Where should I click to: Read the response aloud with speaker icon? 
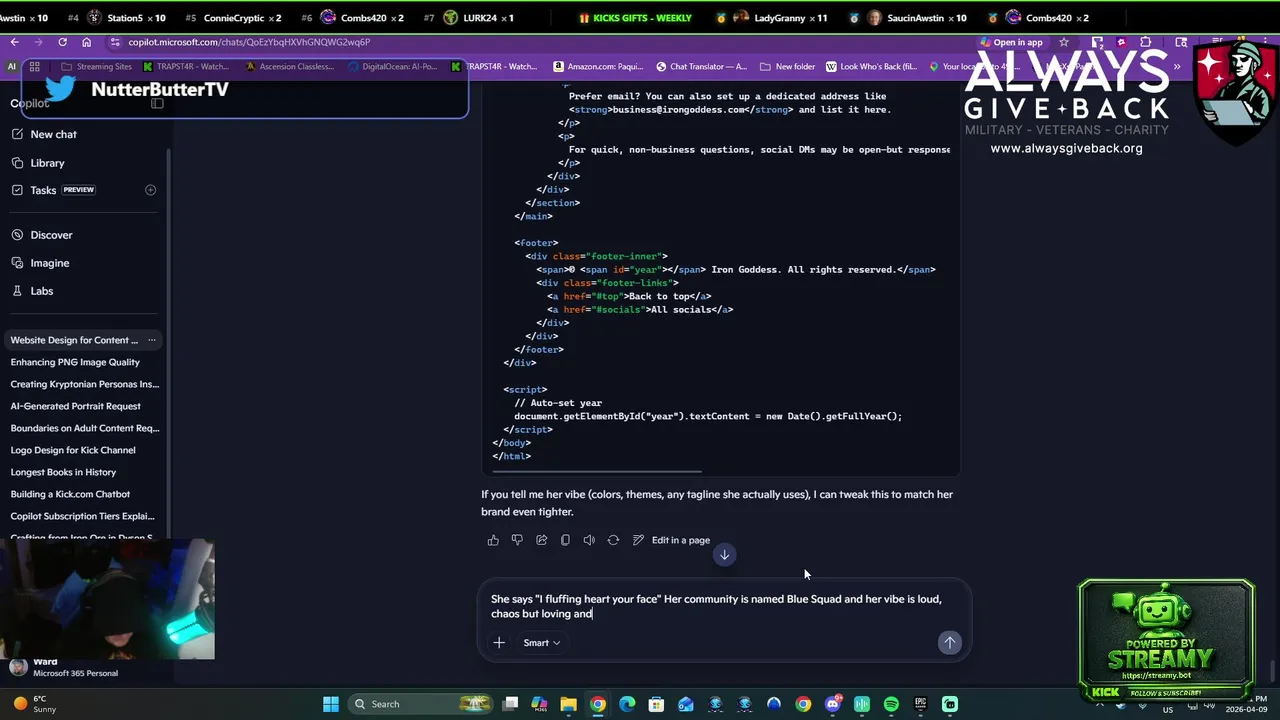coord(589,540)
